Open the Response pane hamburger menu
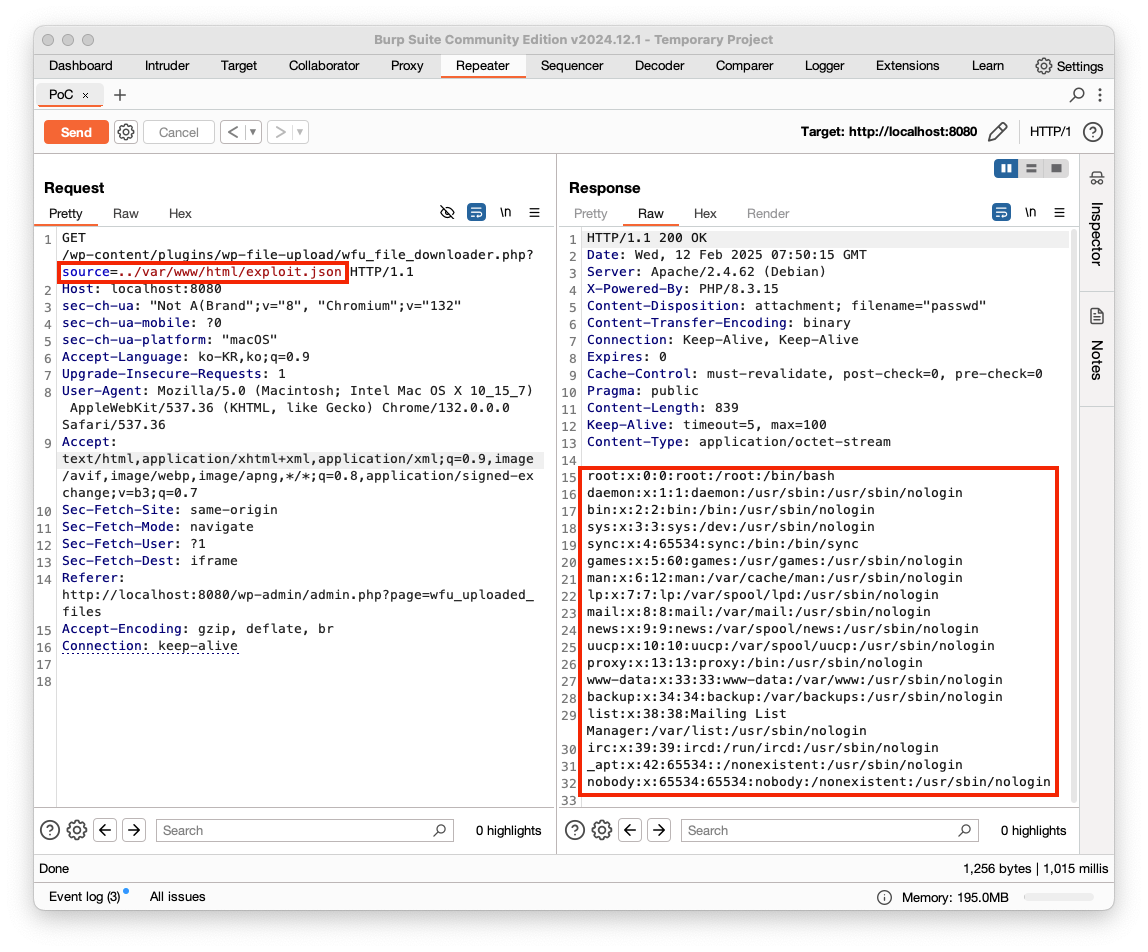The height and width of the screenshot is (952, 1148). 1059,212
